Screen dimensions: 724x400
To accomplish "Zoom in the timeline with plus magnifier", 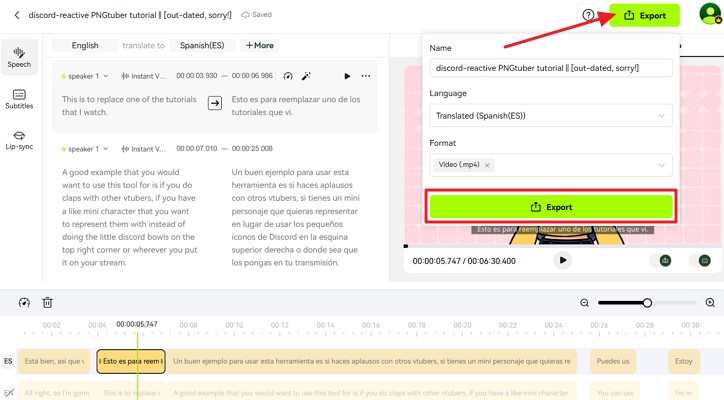I will (x=710, y=303).
